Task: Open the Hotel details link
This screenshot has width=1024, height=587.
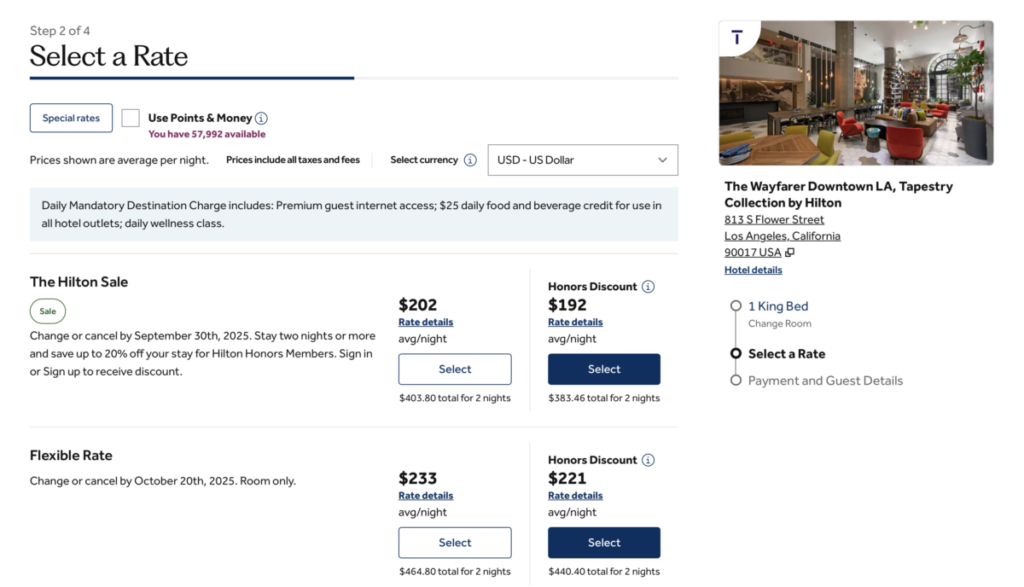Action: click(753, 270)
